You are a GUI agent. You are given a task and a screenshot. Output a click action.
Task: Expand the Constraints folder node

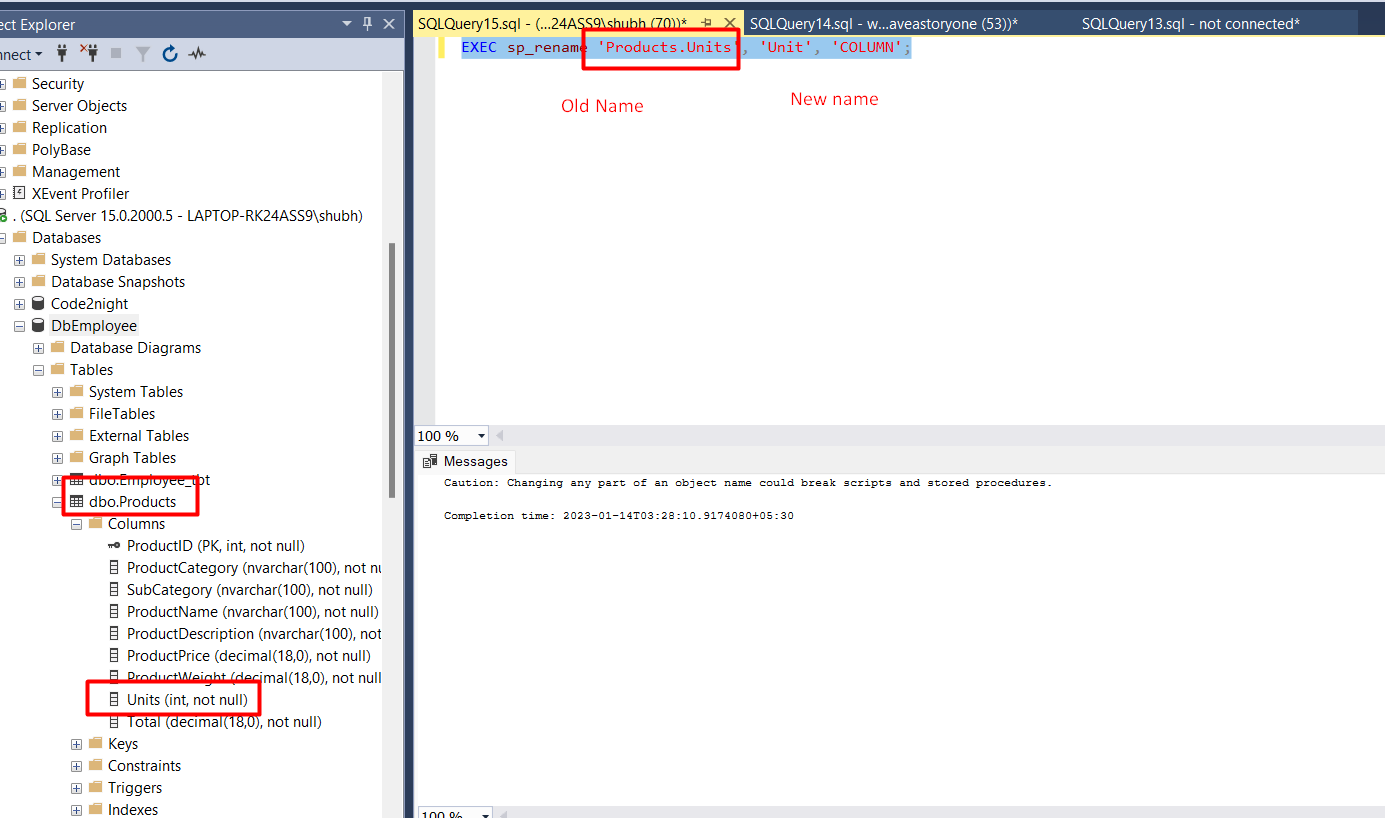click(76, 766)
